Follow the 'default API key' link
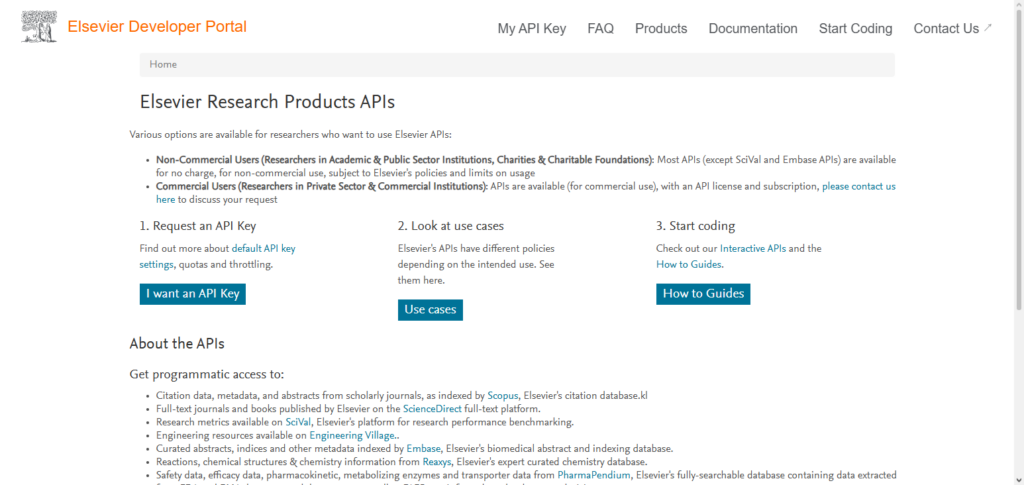Screen dimensions: 1024x485 point(263,248)
